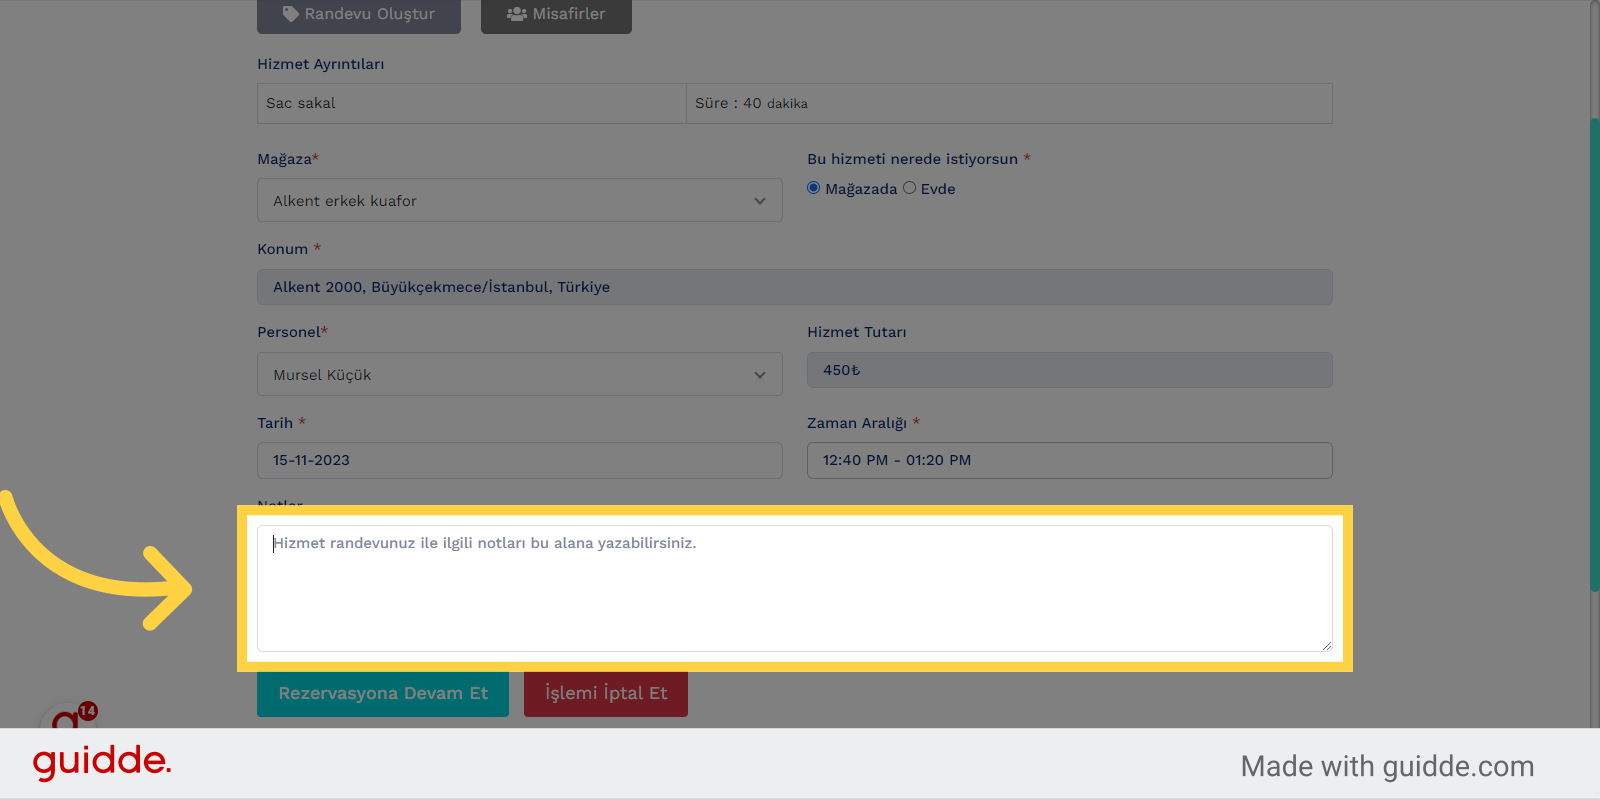Open the Mağaza dropdown showing Alkent erkek kuafor
Image resolution: width=1600 pixels, height=799 pixels.
[x=520, y=200]
